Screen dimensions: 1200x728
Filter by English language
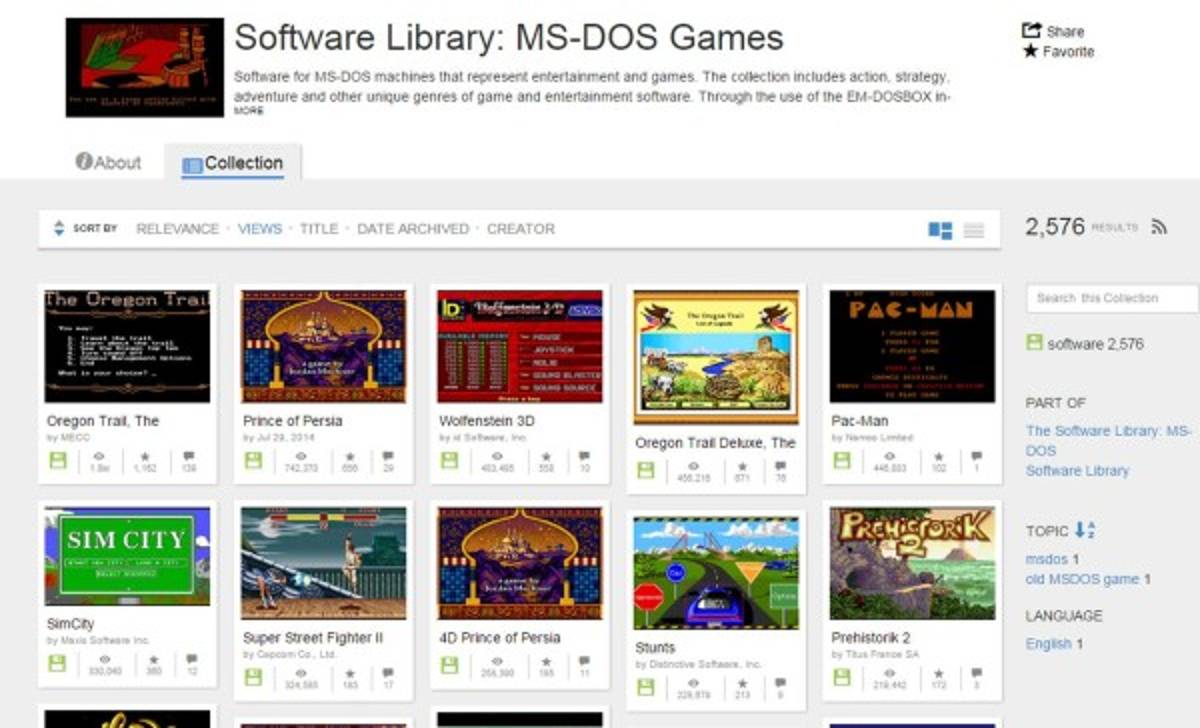(x=1048, y=643)
